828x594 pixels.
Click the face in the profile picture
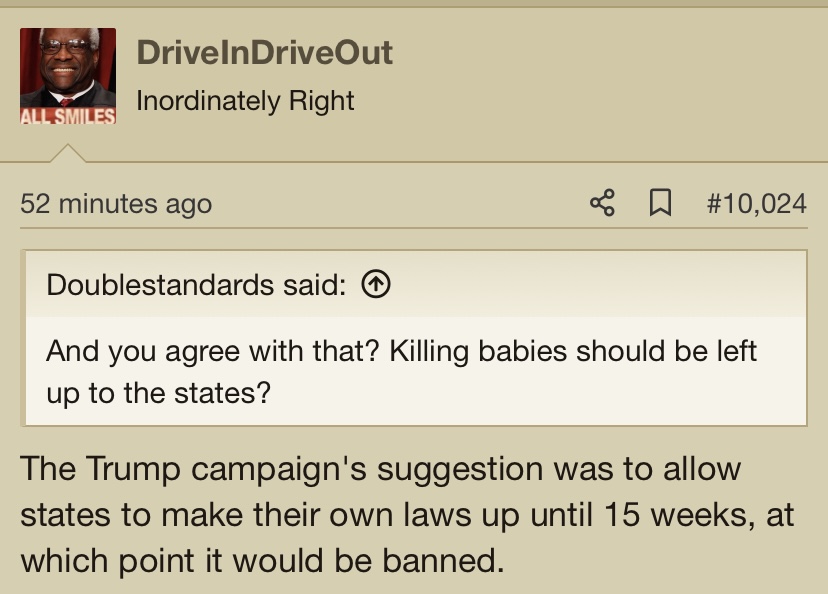(x=65, y=61)
